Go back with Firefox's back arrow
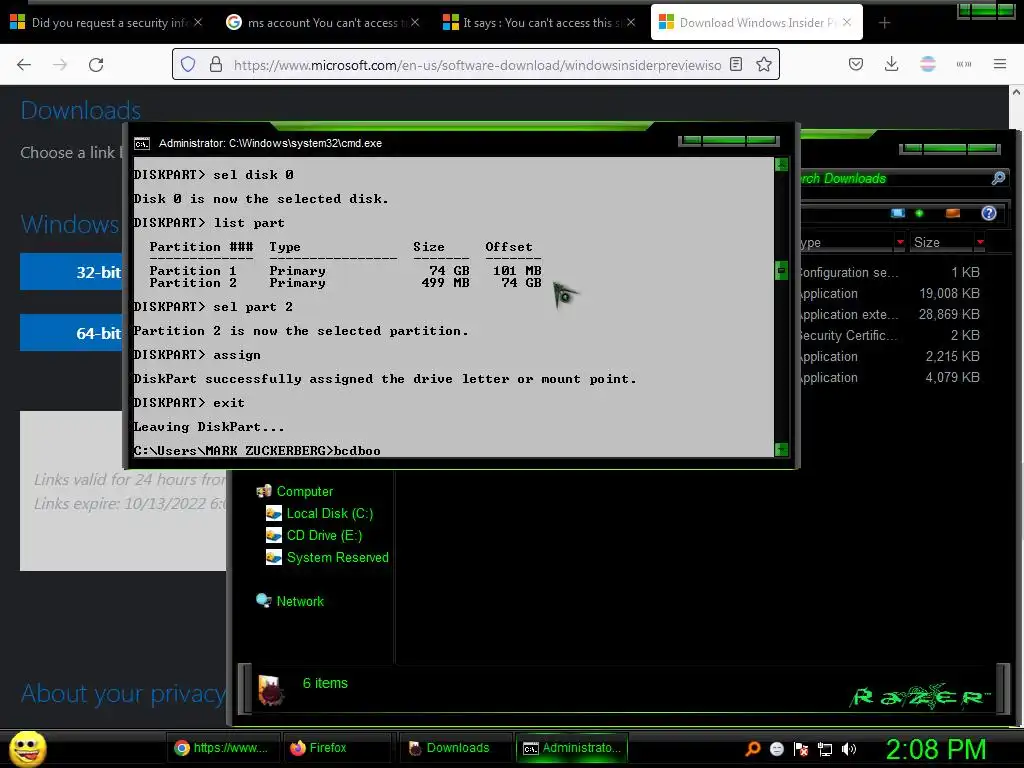 click(24, 65)
